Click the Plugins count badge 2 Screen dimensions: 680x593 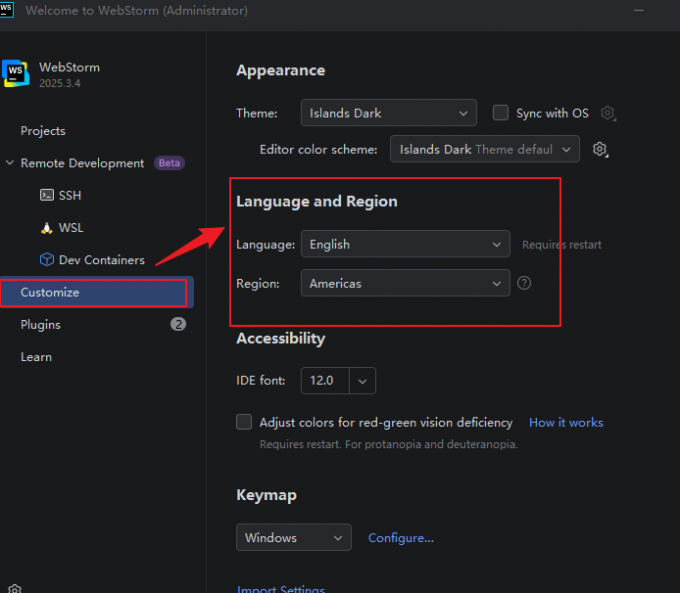pos(178,324)
